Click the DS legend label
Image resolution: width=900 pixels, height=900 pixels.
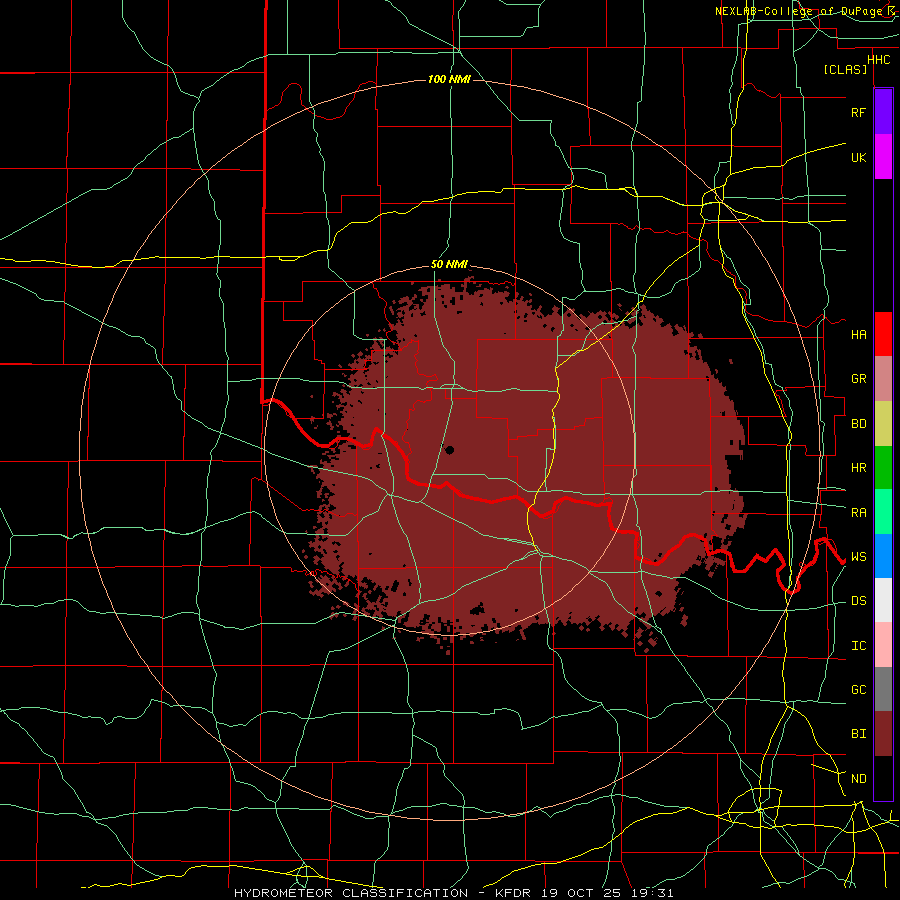[858, 601]
